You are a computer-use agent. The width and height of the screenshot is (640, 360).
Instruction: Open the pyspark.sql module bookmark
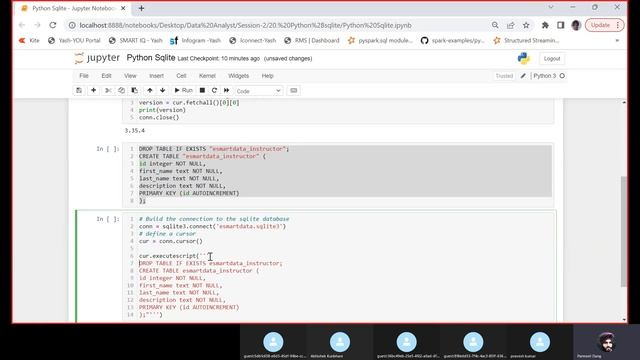tap(380, 40)
